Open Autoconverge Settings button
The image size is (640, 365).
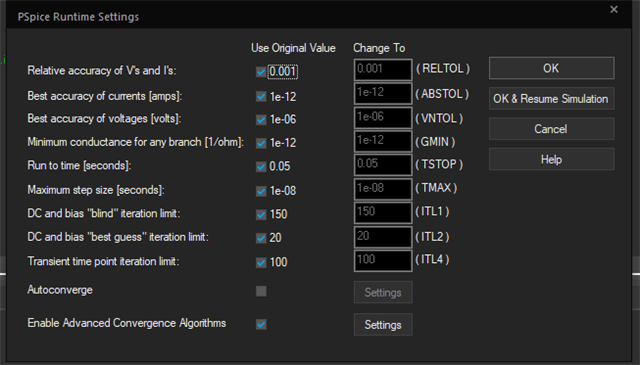point(383,292)
